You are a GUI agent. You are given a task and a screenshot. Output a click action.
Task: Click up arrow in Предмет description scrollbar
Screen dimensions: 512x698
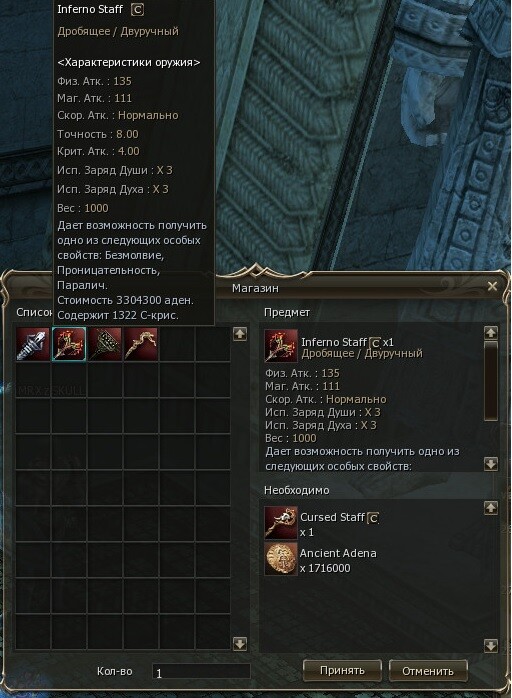(491, 333)
